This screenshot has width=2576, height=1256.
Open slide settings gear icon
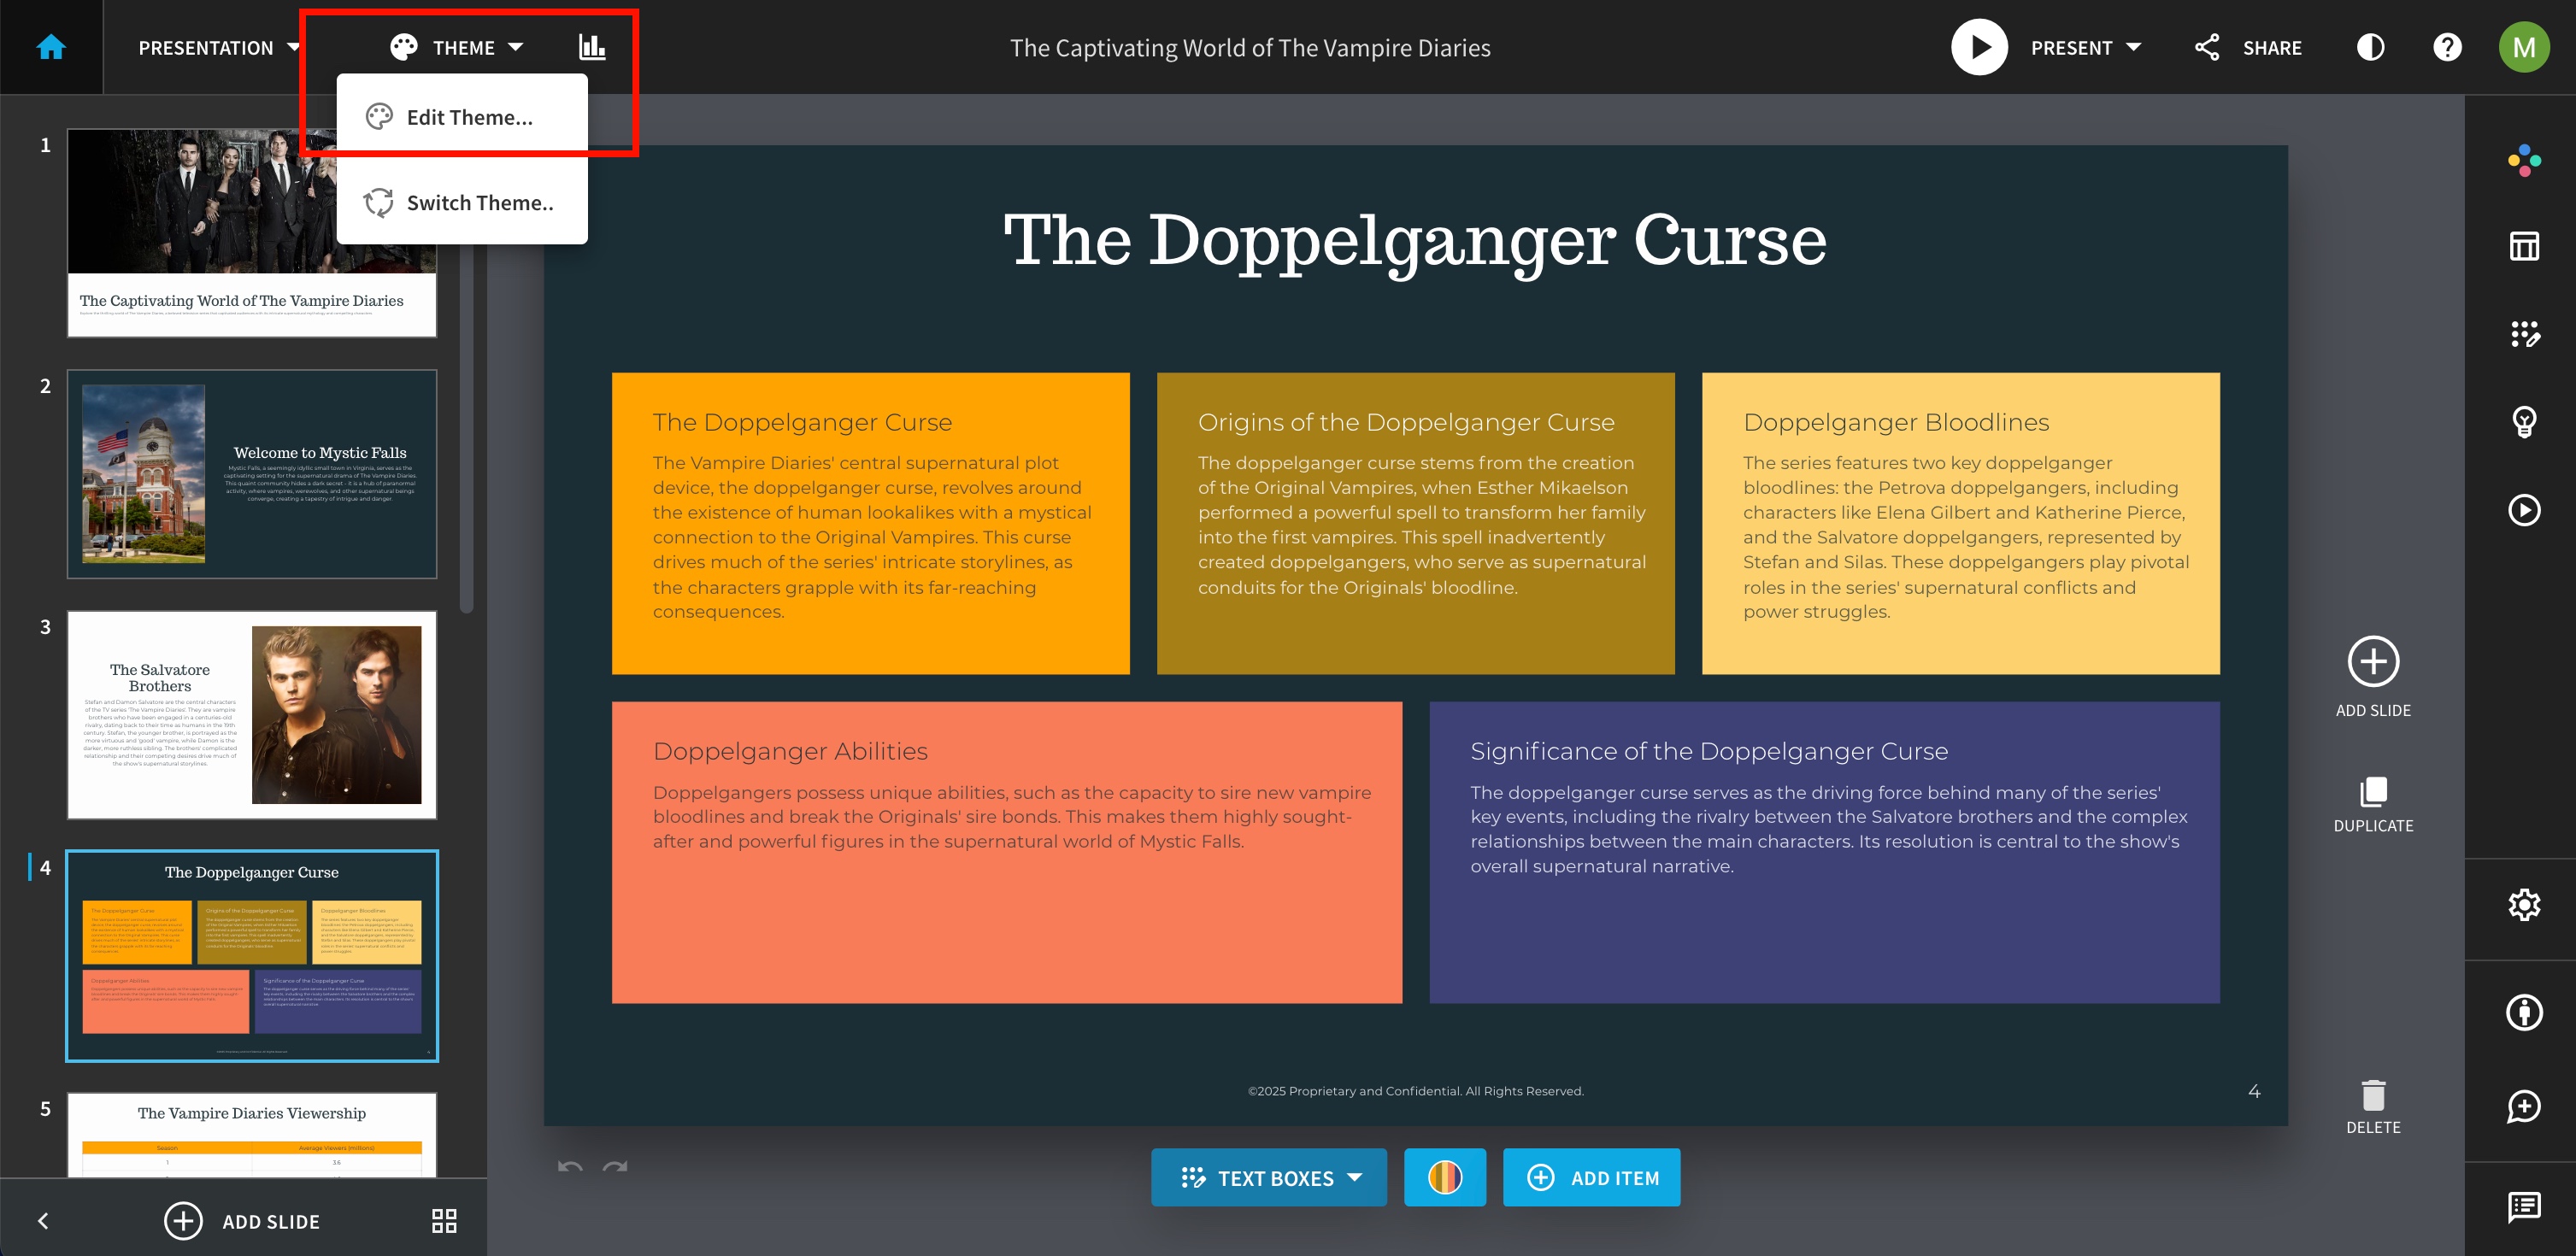(x=2524, y=905)
